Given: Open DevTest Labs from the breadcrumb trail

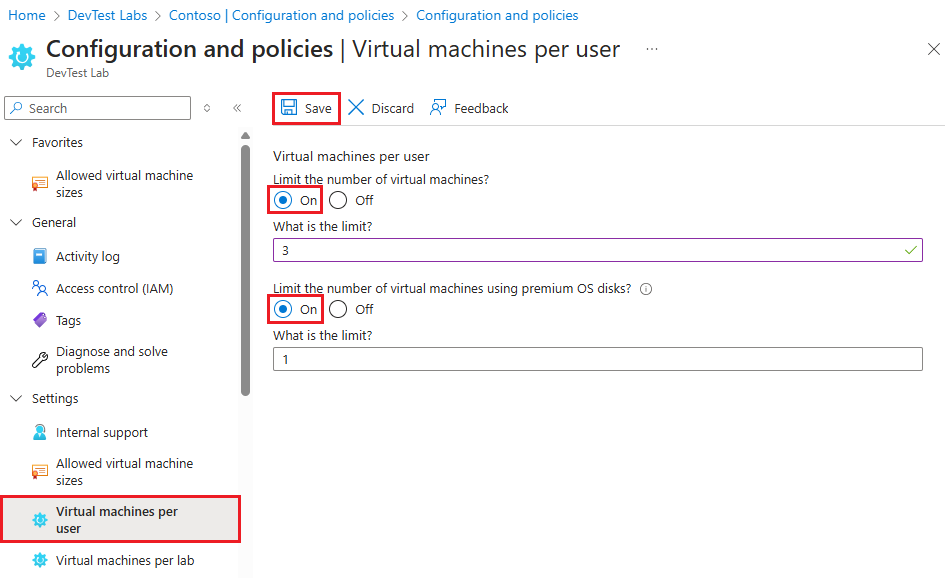Looking at the screenshot, I should pos(107,15).
